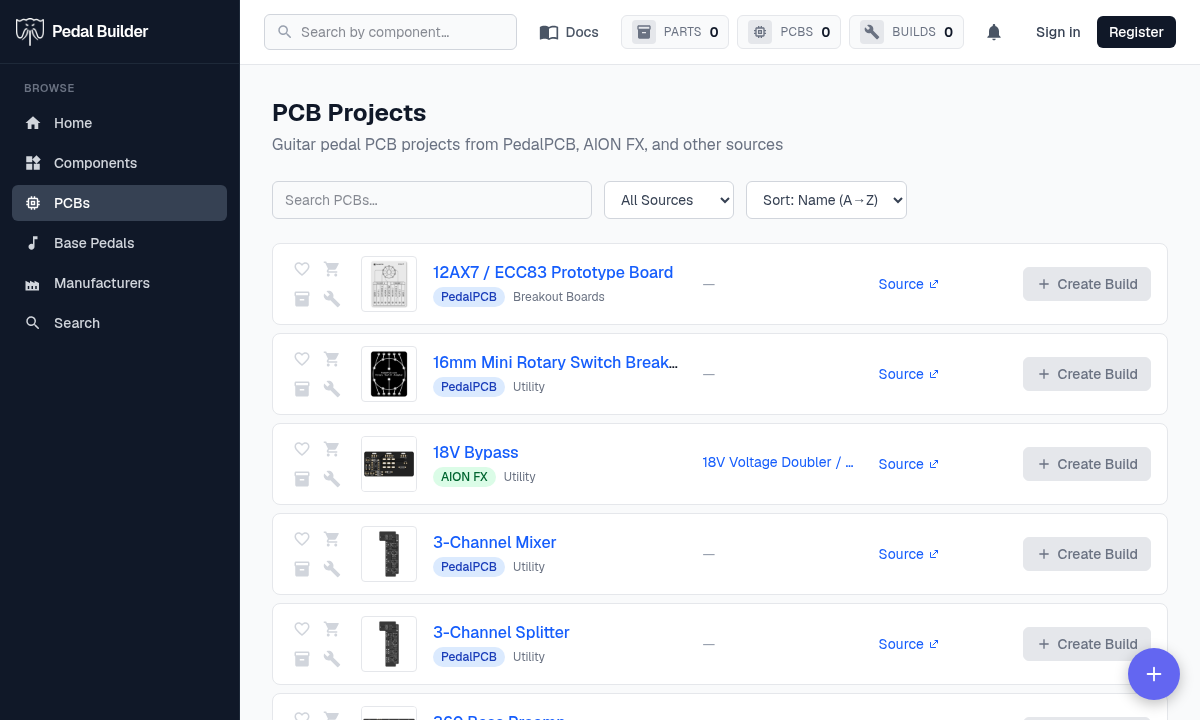Click the cart icon on the 16mm Mini Rotary row

[332, 359]
